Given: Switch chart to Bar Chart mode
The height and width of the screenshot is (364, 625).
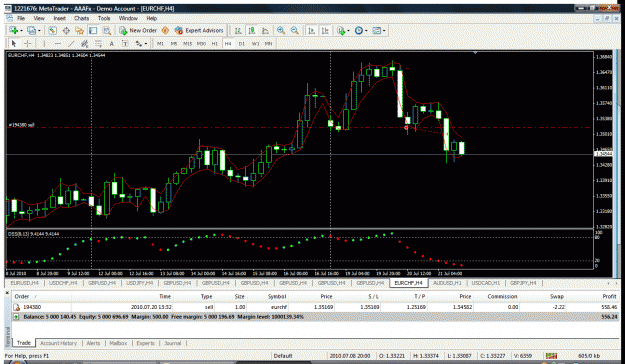Looking at the screenshot, I should (x=238, y=30).
